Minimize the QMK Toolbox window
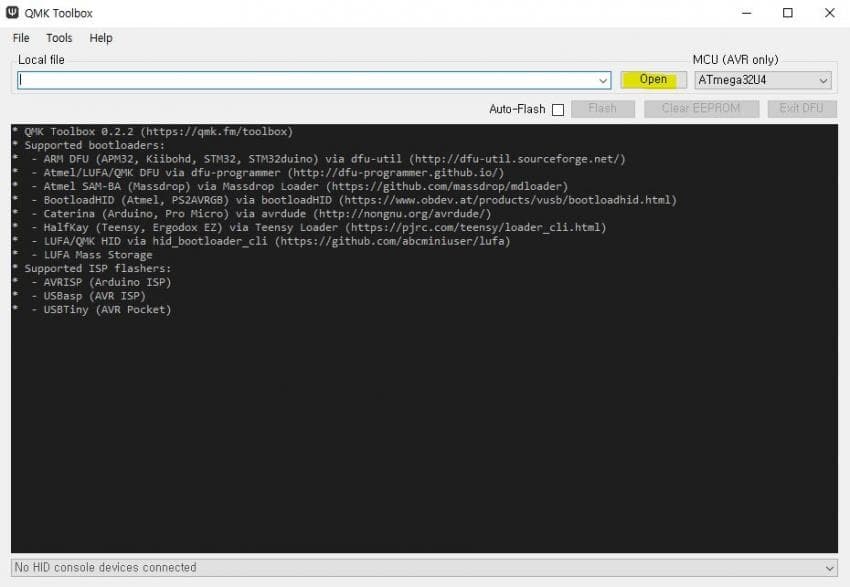 click(747, 13)
